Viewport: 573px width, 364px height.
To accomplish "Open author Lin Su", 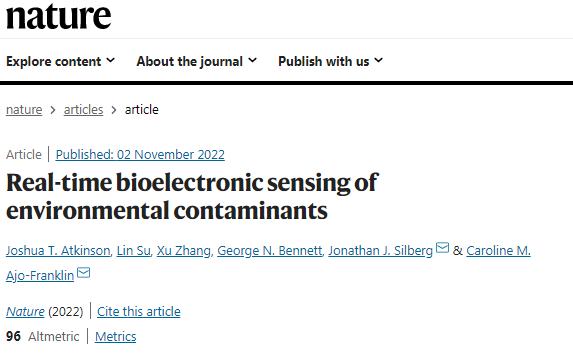I will pyautogui.click(x=133, y=251).
